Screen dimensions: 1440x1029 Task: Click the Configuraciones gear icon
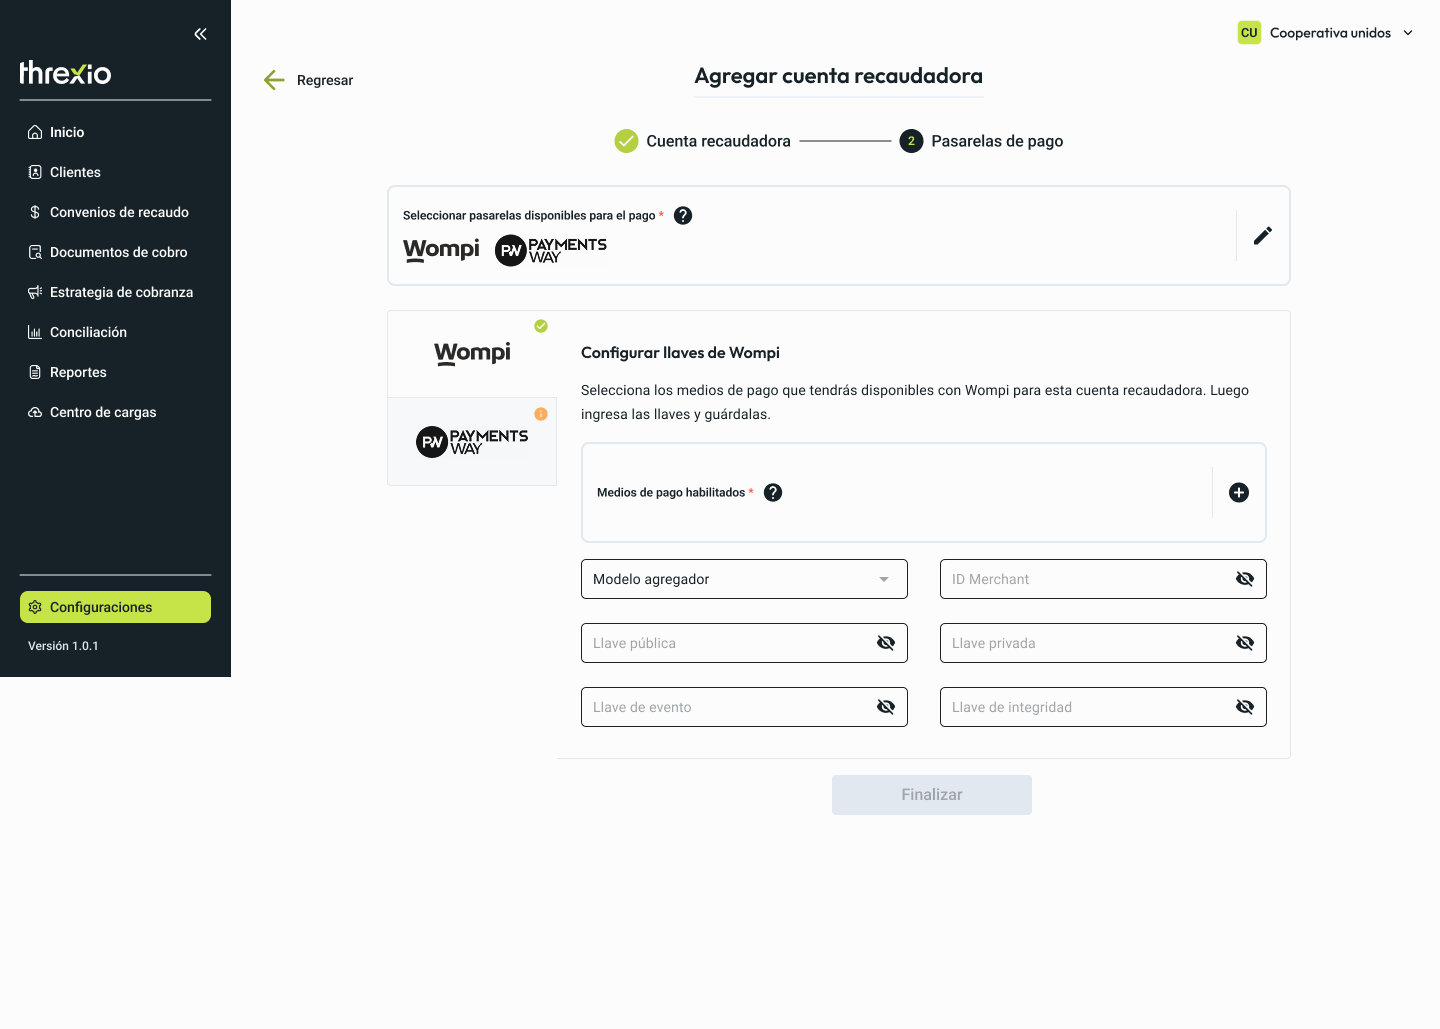35,607
